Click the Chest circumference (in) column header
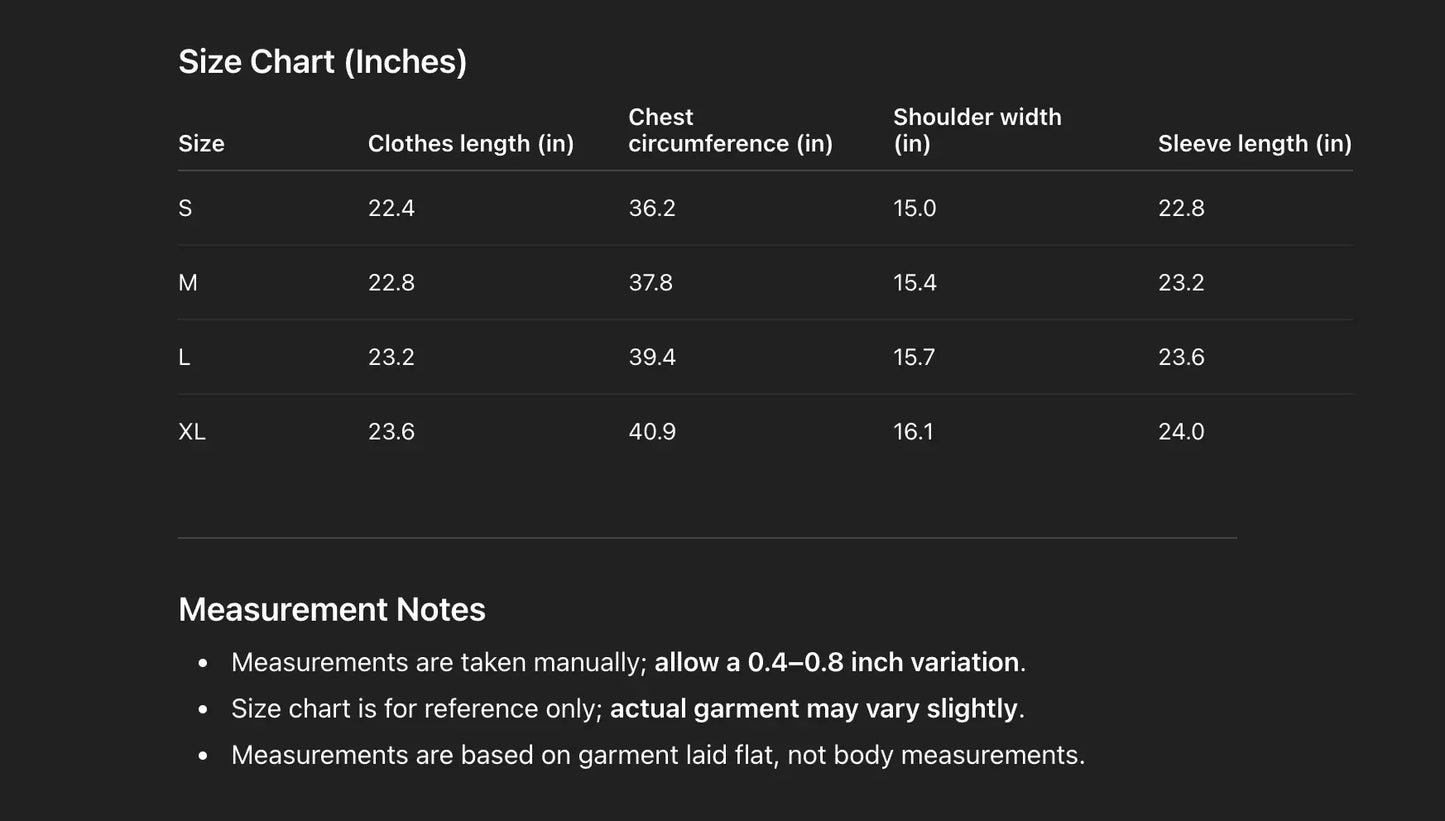This screenshot has width=1445, height=821. pyautogui.click(x=730, y=130)
